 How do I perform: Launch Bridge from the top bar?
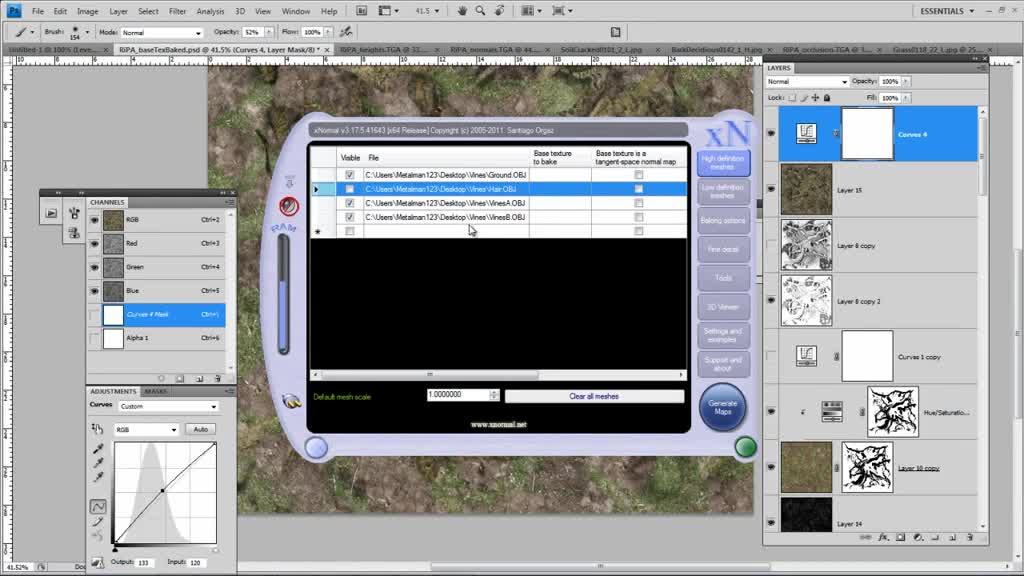(361, 10)
